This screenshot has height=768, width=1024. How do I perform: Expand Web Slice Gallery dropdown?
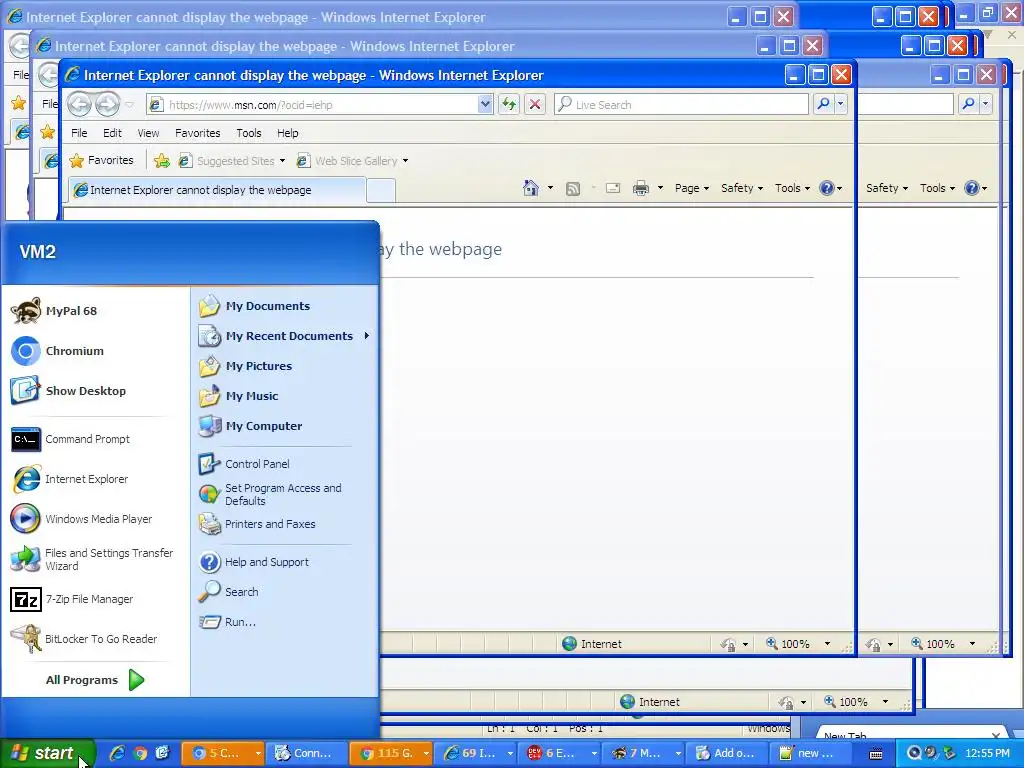(x=405, y=161)
